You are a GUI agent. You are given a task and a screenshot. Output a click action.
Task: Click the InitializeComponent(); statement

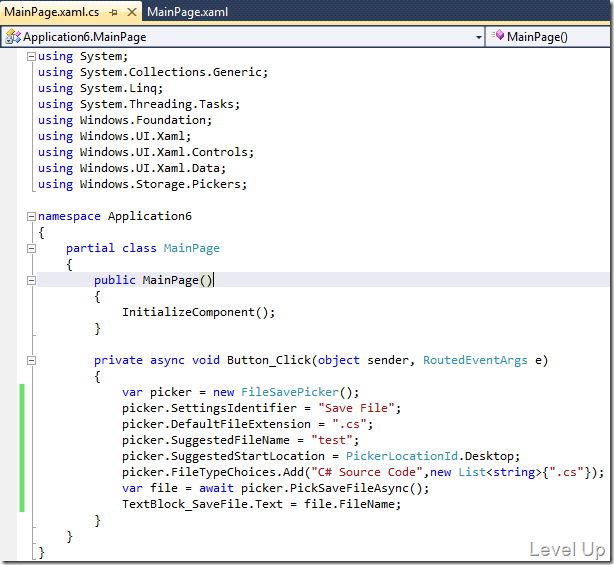pos(199,312)
